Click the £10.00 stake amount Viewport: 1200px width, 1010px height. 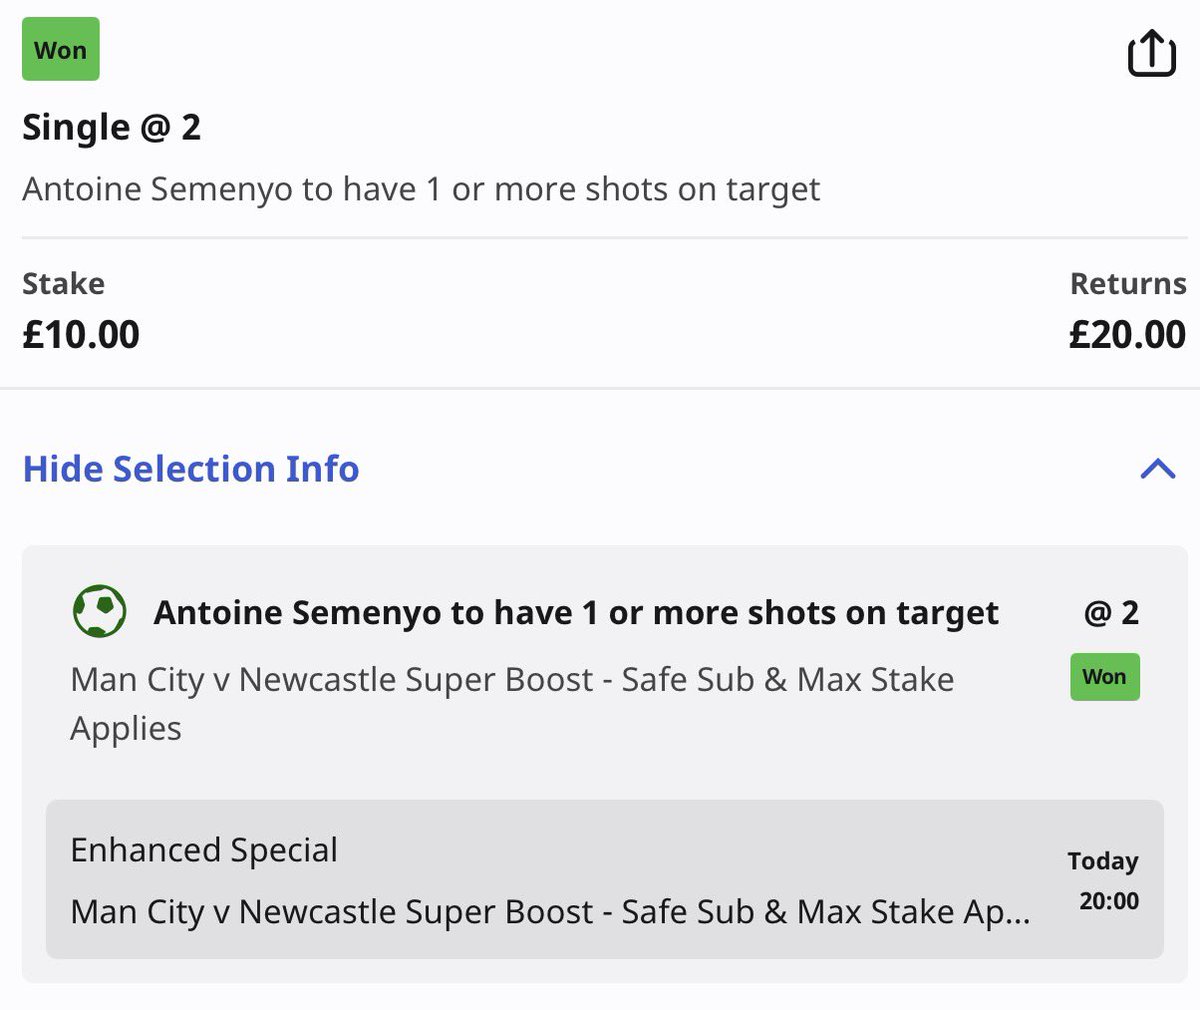(81, 334)
